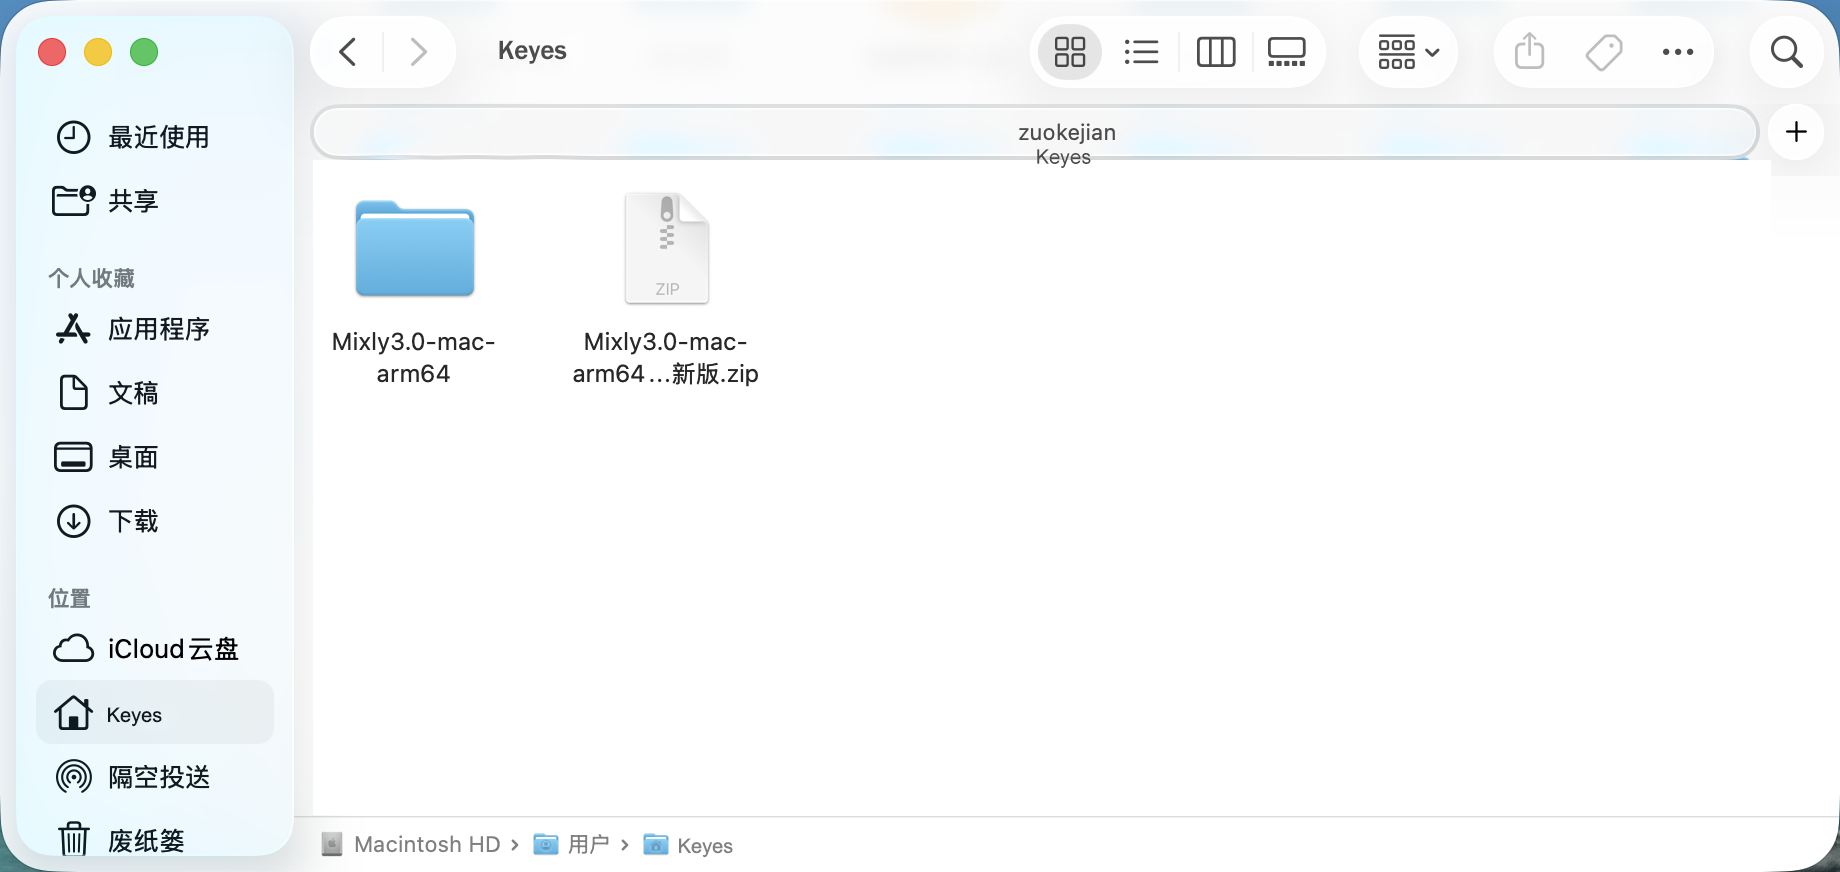Minimize the Finder window
The height and width of the screenshot is (872, 1840).
pos(98,52)
